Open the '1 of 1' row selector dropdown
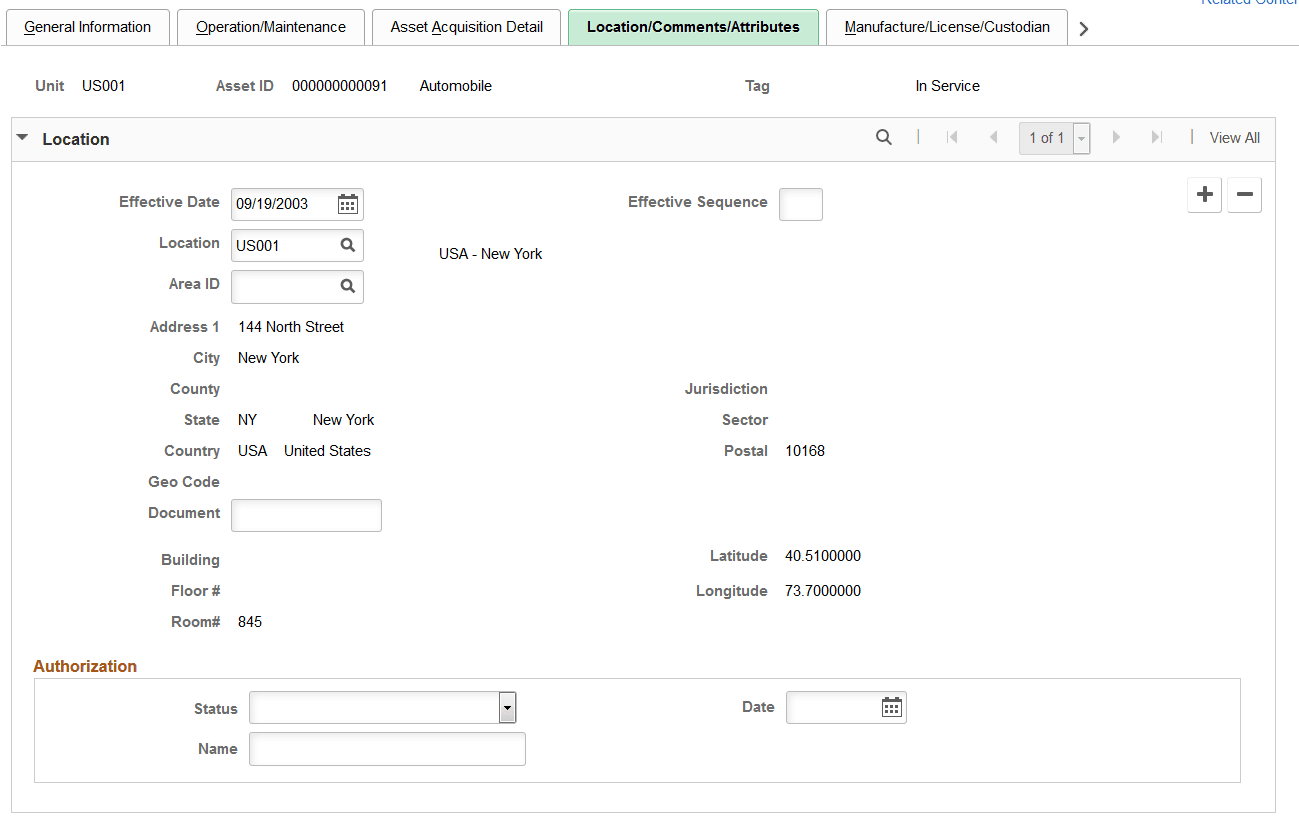The width and height of the screenshot is (1299, 823). tap(1080, 138)
